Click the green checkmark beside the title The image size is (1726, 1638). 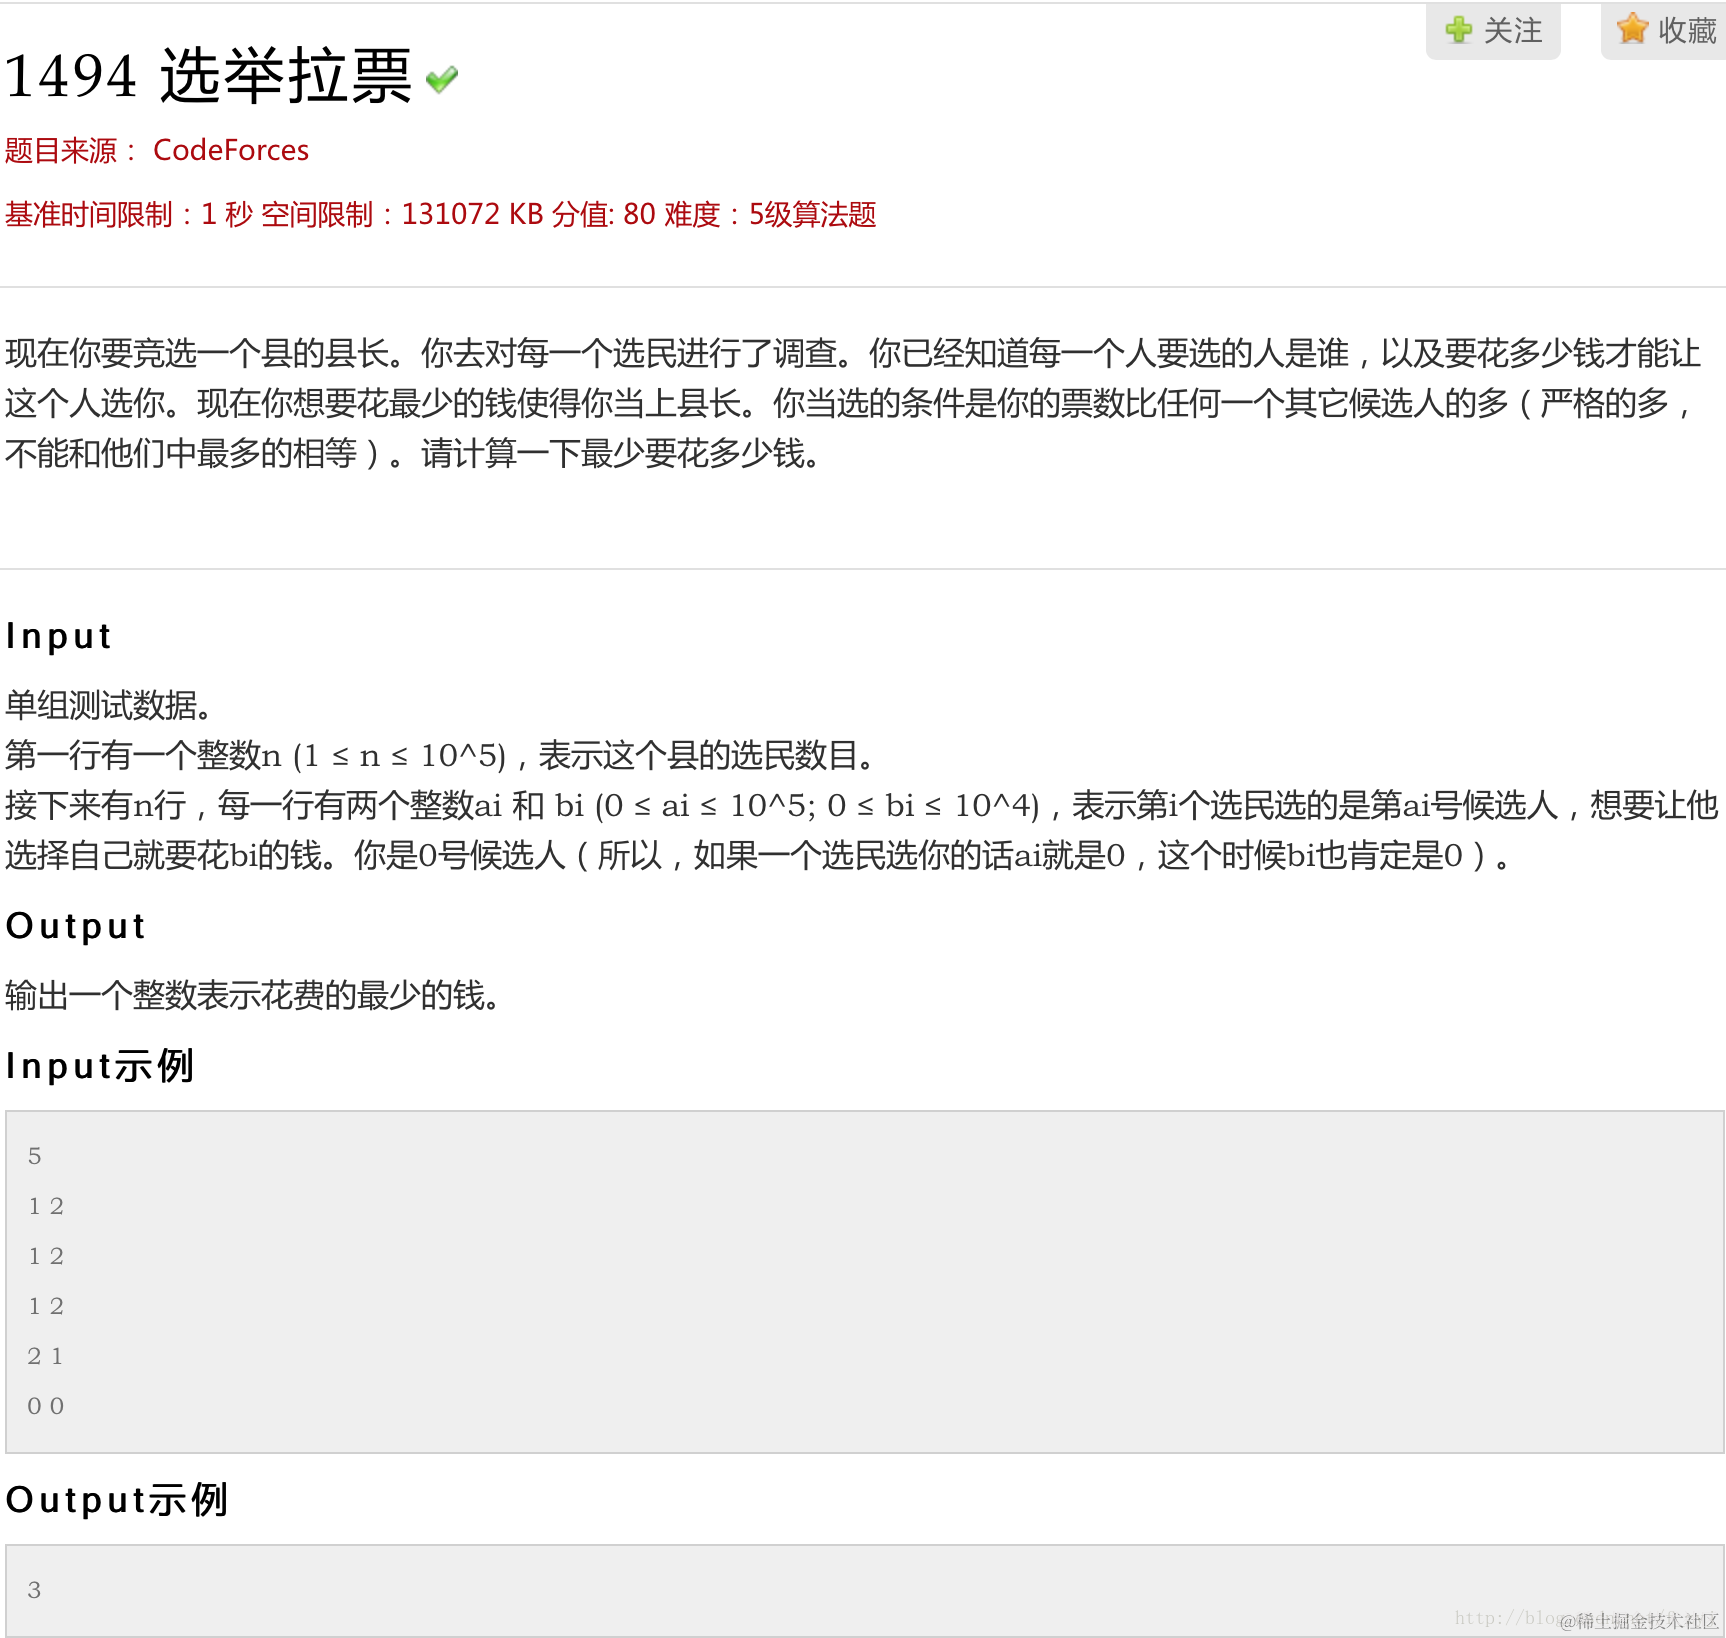click(441, 79)
